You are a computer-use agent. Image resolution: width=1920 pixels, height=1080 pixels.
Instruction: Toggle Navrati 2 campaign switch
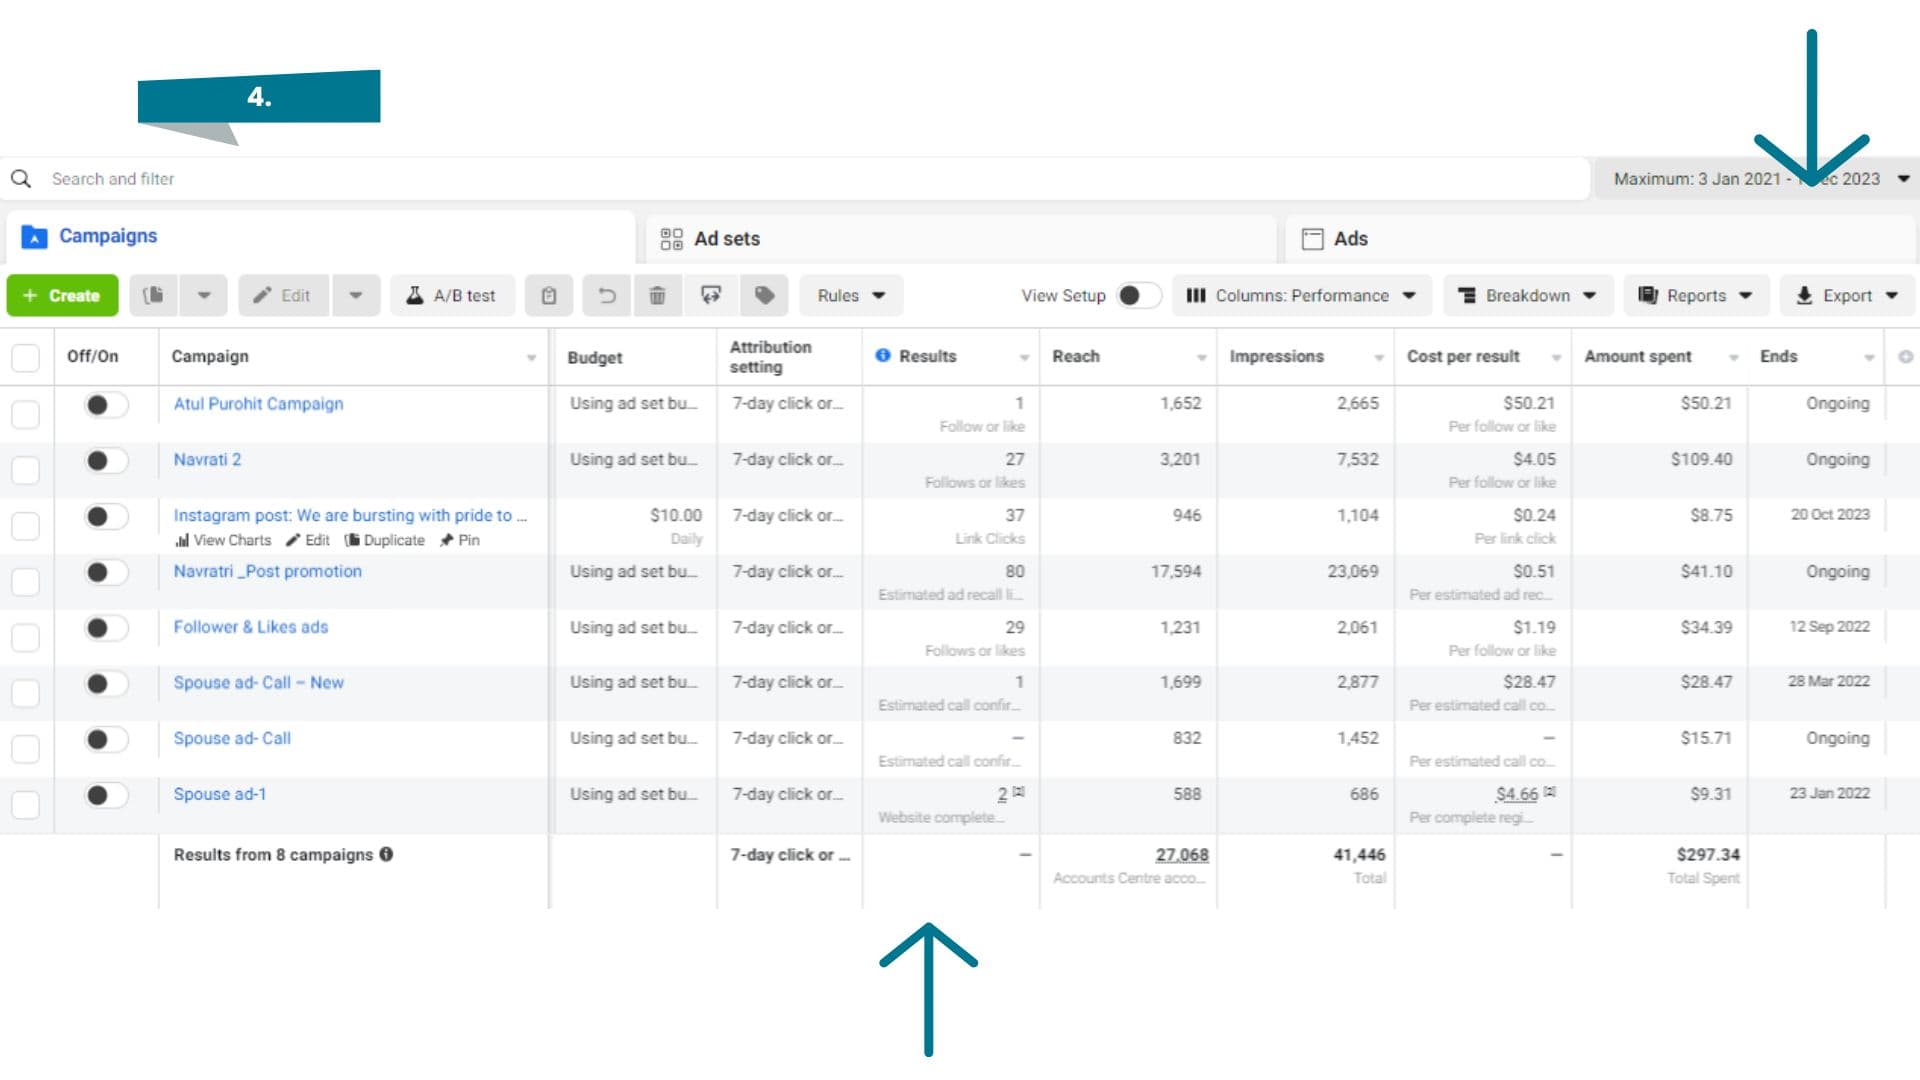[106, 461]
